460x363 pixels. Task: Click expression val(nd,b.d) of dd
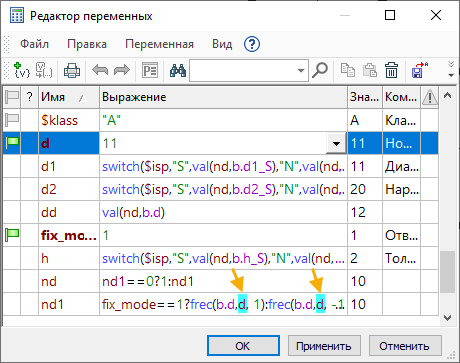point(223,212)
